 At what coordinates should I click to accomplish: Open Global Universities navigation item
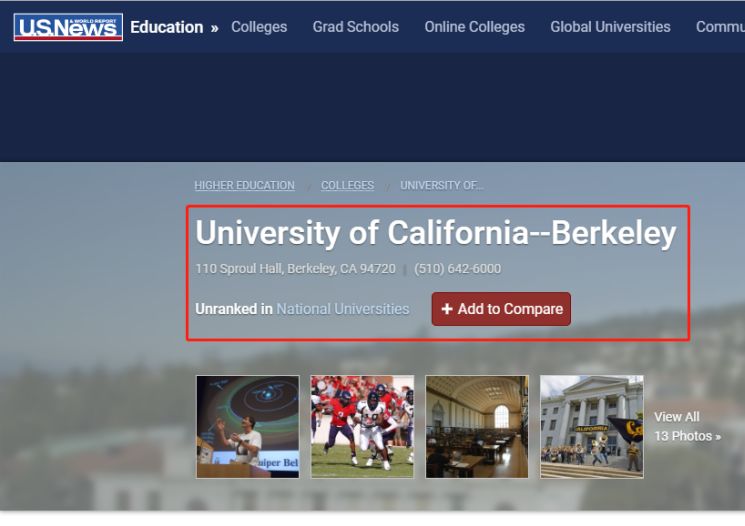click(x=610, y=27)
